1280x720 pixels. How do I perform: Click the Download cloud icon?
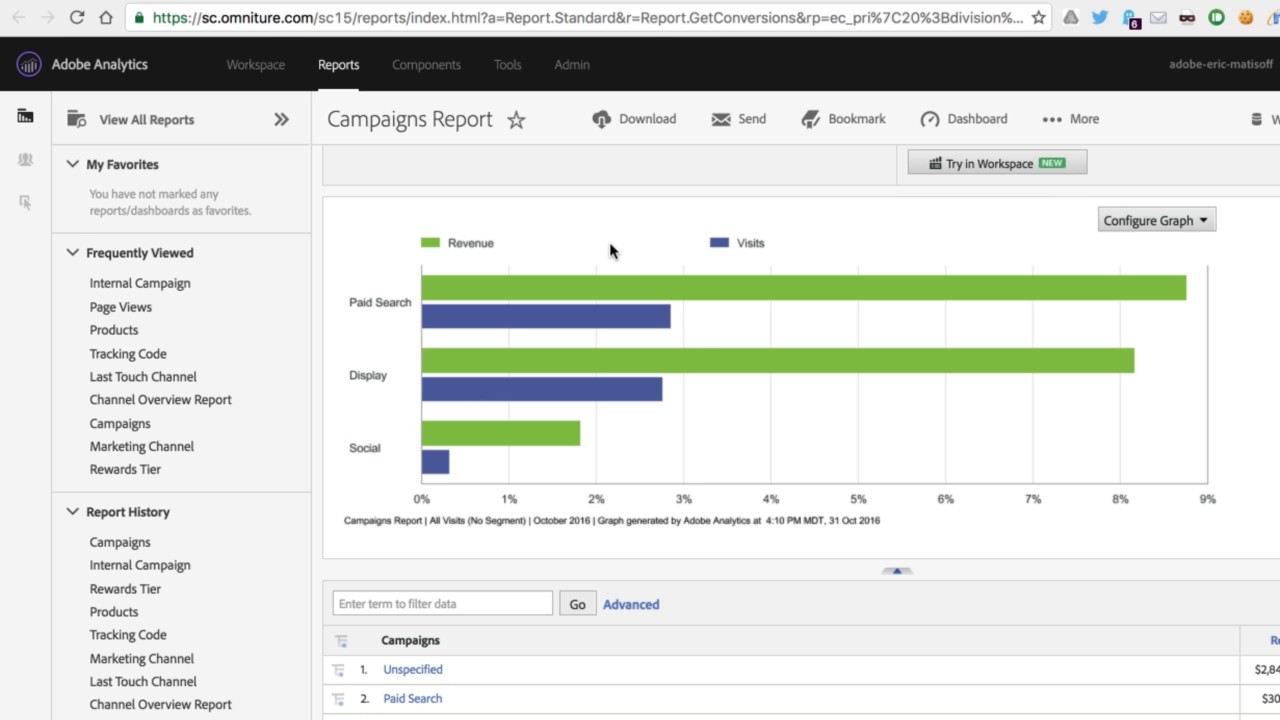602,119
